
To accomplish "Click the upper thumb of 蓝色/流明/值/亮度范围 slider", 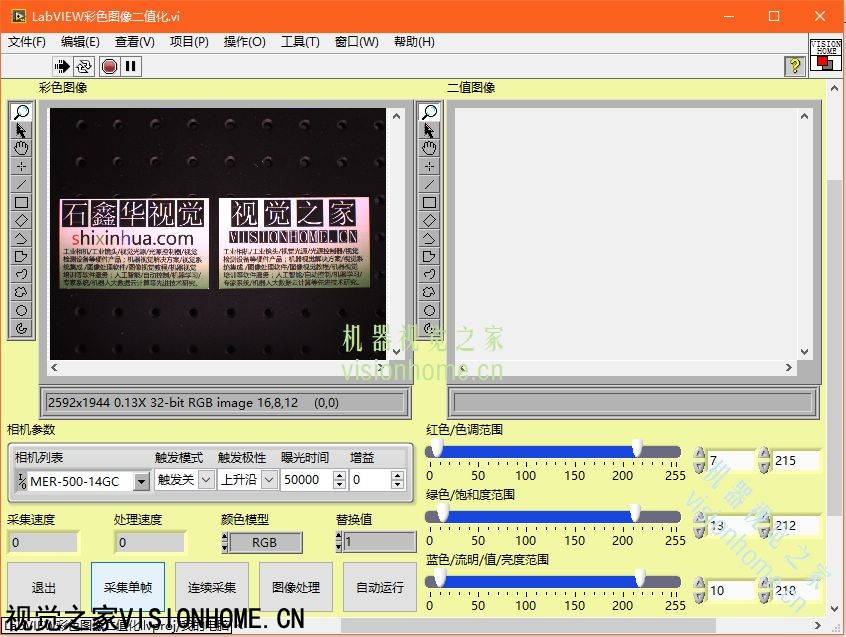I will tap(640, 578).
